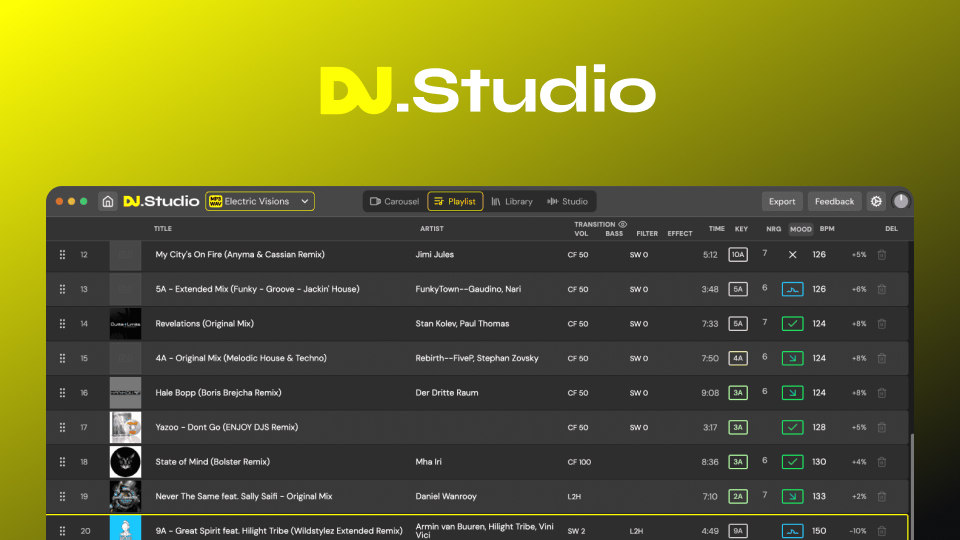
Task: Click drag handle of track 13
Action: coord(62,289)
